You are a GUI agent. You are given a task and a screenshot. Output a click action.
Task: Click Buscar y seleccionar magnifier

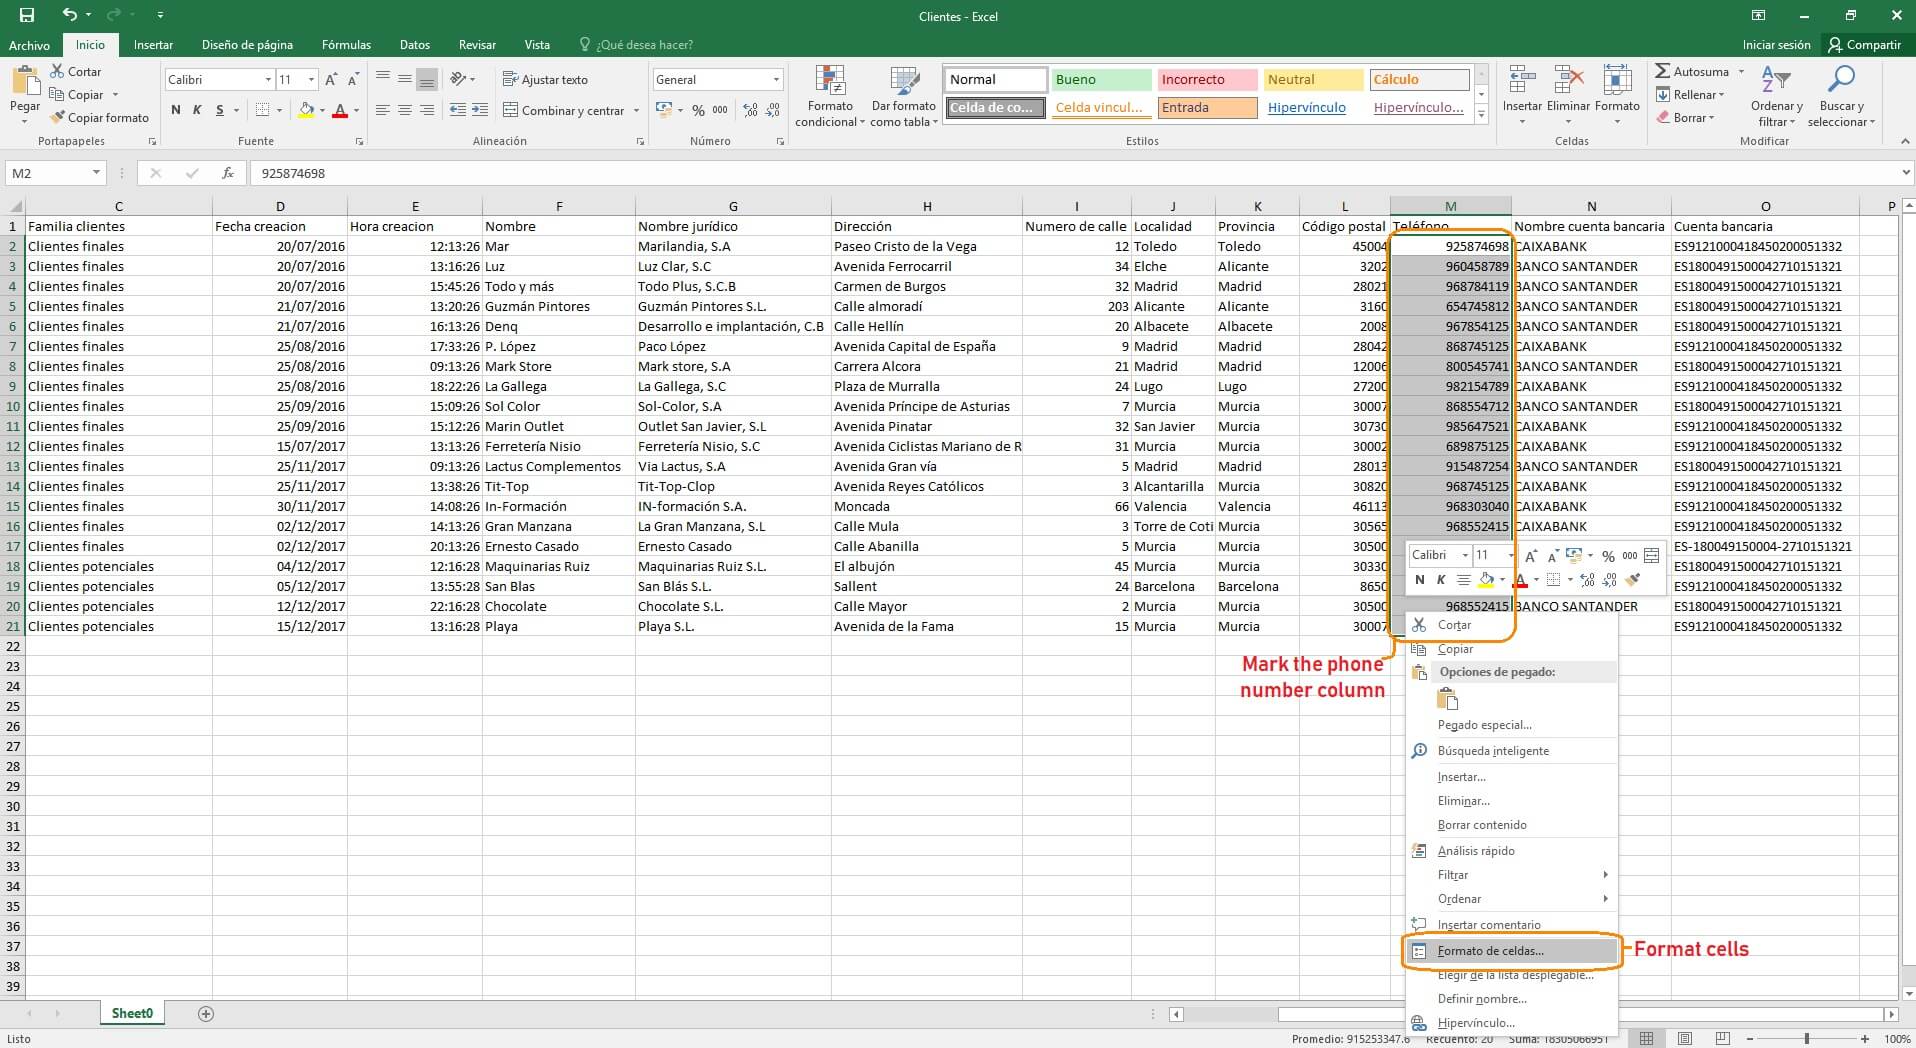point(1841,80)
